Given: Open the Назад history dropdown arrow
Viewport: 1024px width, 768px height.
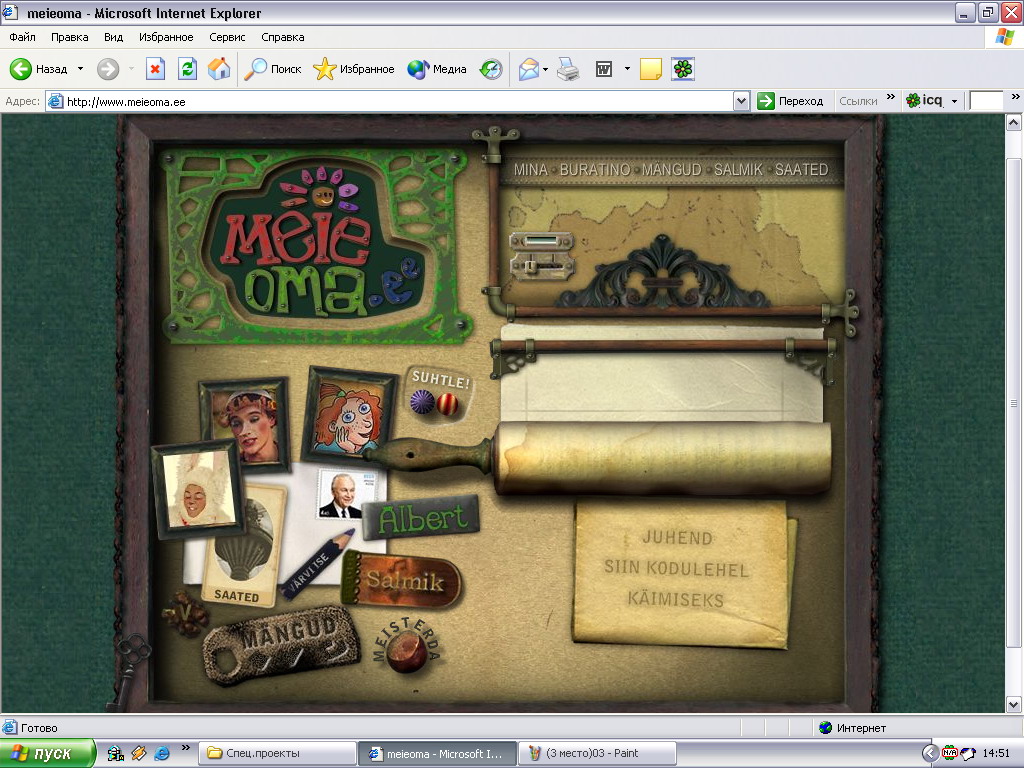Looking at the screenshot, I should pos(80,69).
